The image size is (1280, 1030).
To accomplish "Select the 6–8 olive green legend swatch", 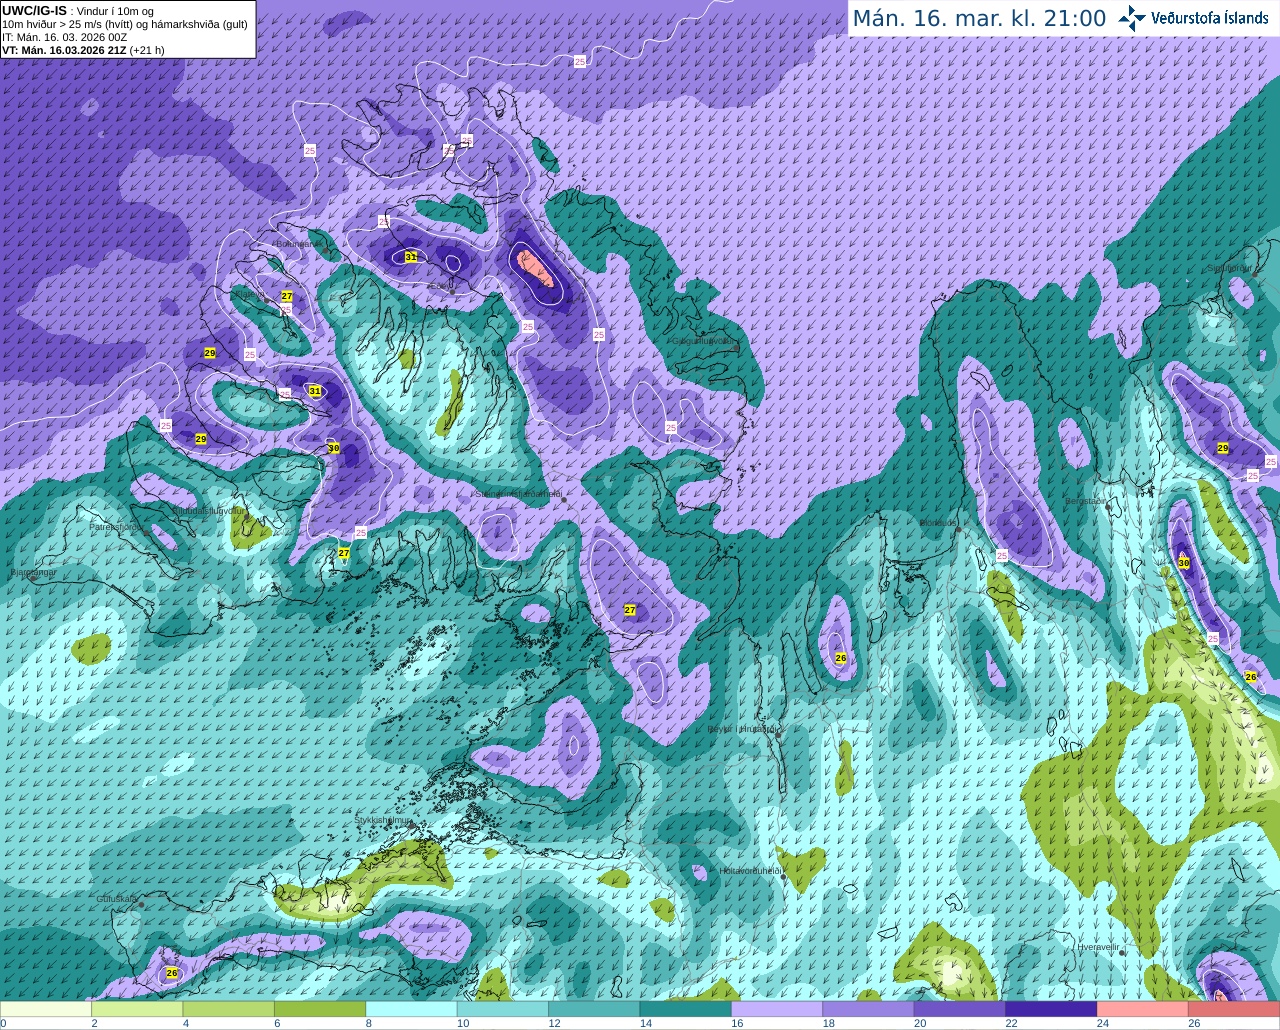I will [x=320, y=1009].
